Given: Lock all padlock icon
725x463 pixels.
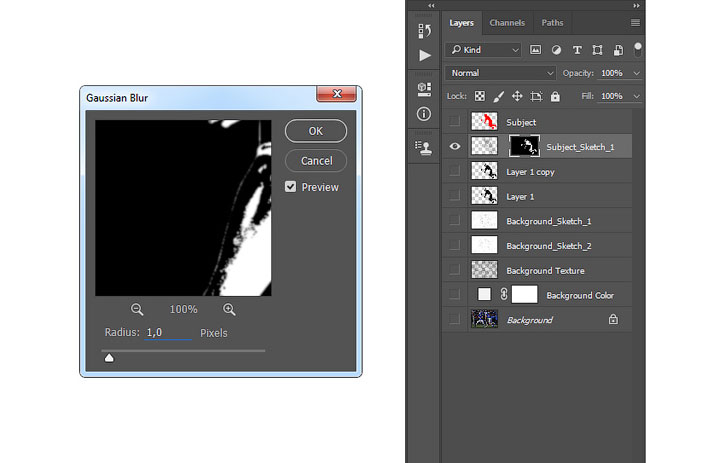Looking at the screenshot, I should click(555, 96).
